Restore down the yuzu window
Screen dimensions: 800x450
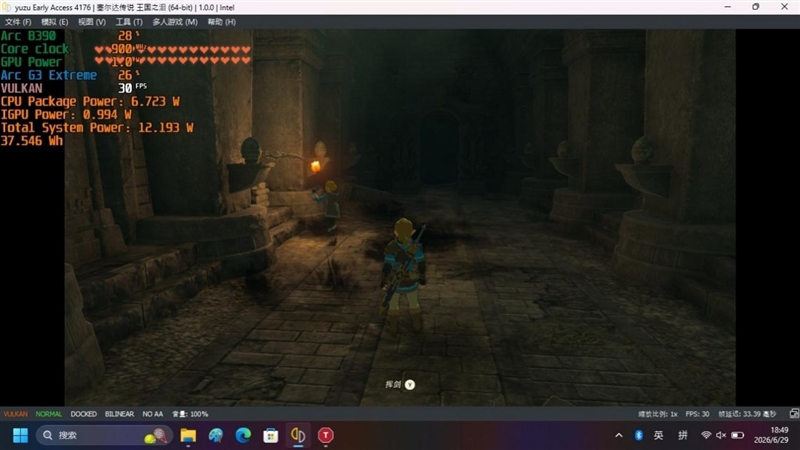tap(756, 7)
